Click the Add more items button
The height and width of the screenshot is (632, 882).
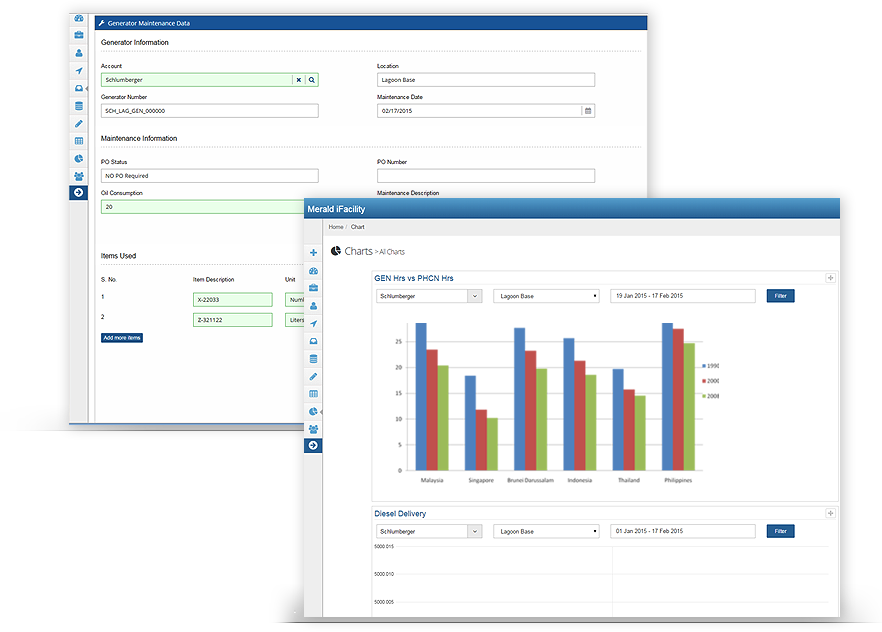122,338
